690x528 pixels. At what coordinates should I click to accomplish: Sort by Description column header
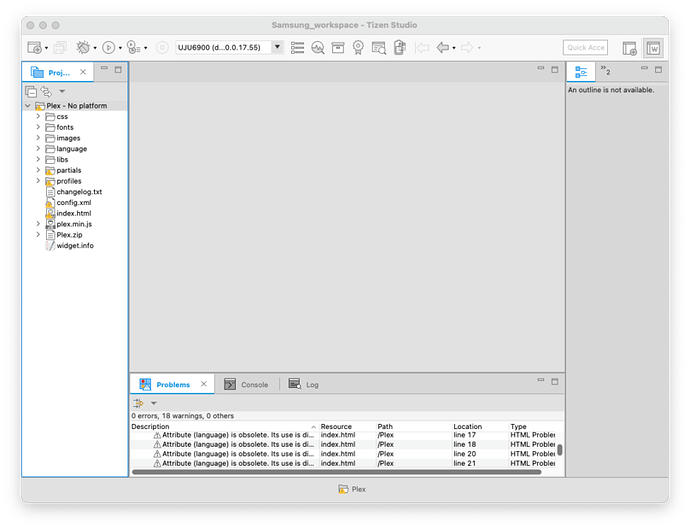pyautogui.click(x=224, y=426)
